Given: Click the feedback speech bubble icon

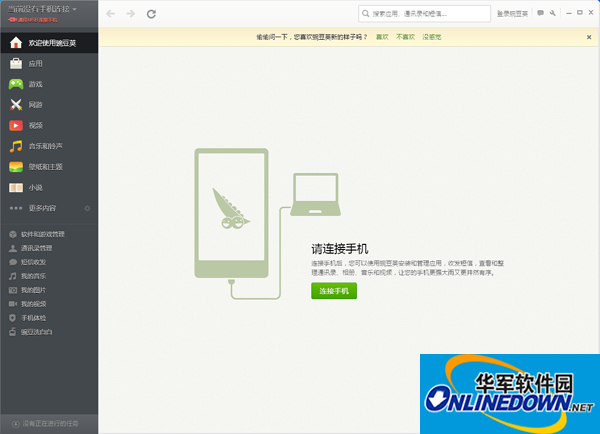Looking at the screenshot, I should point(540,13).
